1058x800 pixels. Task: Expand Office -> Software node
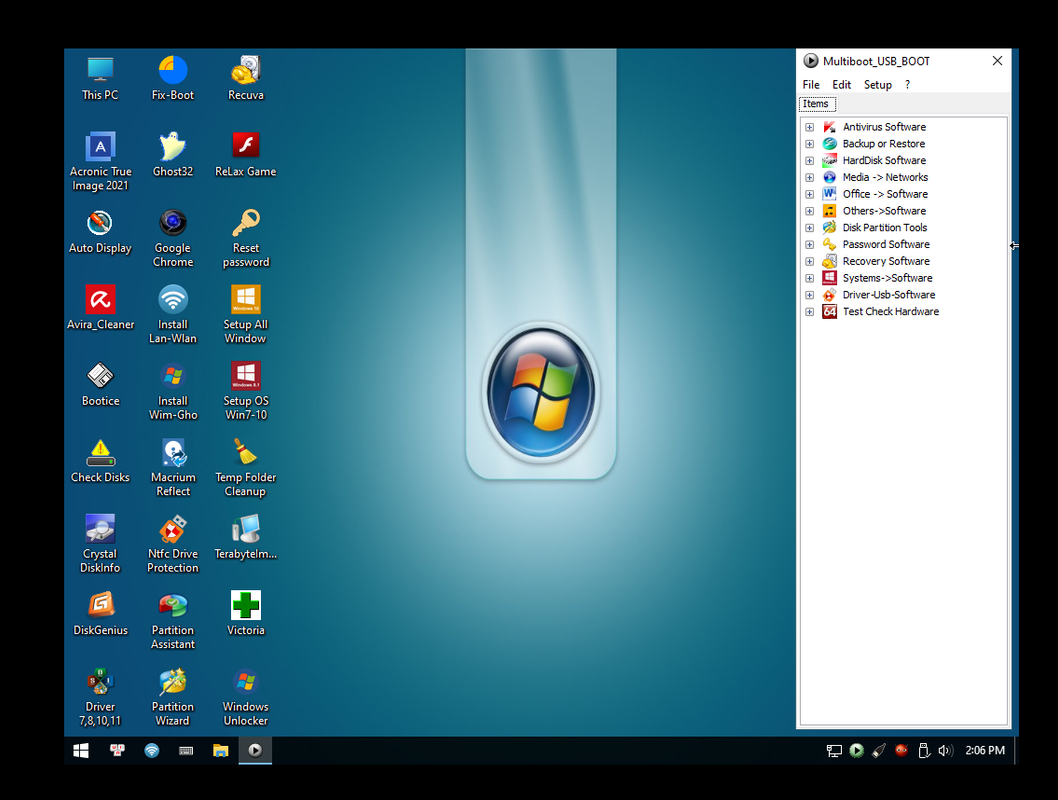(810, 194)
